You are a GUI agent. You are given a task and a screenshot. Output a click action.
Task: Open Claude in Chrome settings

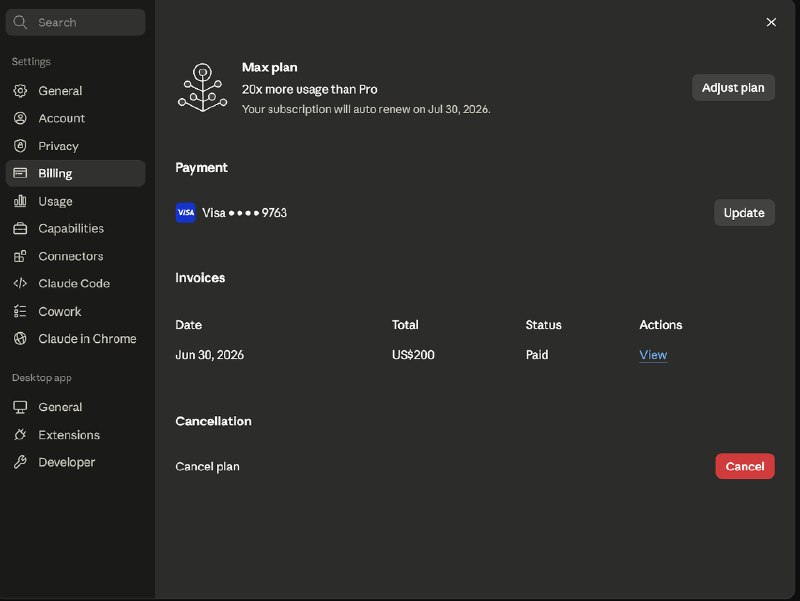pos(76,338)
